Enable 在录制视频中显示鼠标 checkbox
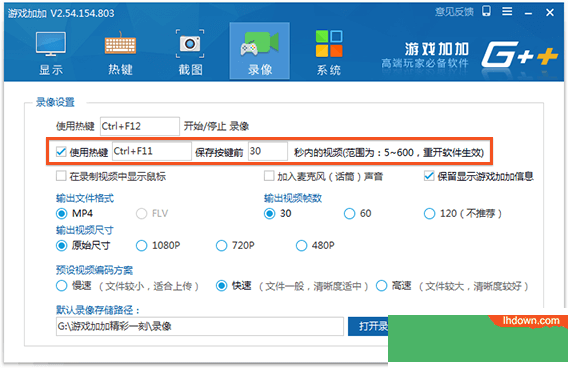The image size is (568, 368). (61, 176)
